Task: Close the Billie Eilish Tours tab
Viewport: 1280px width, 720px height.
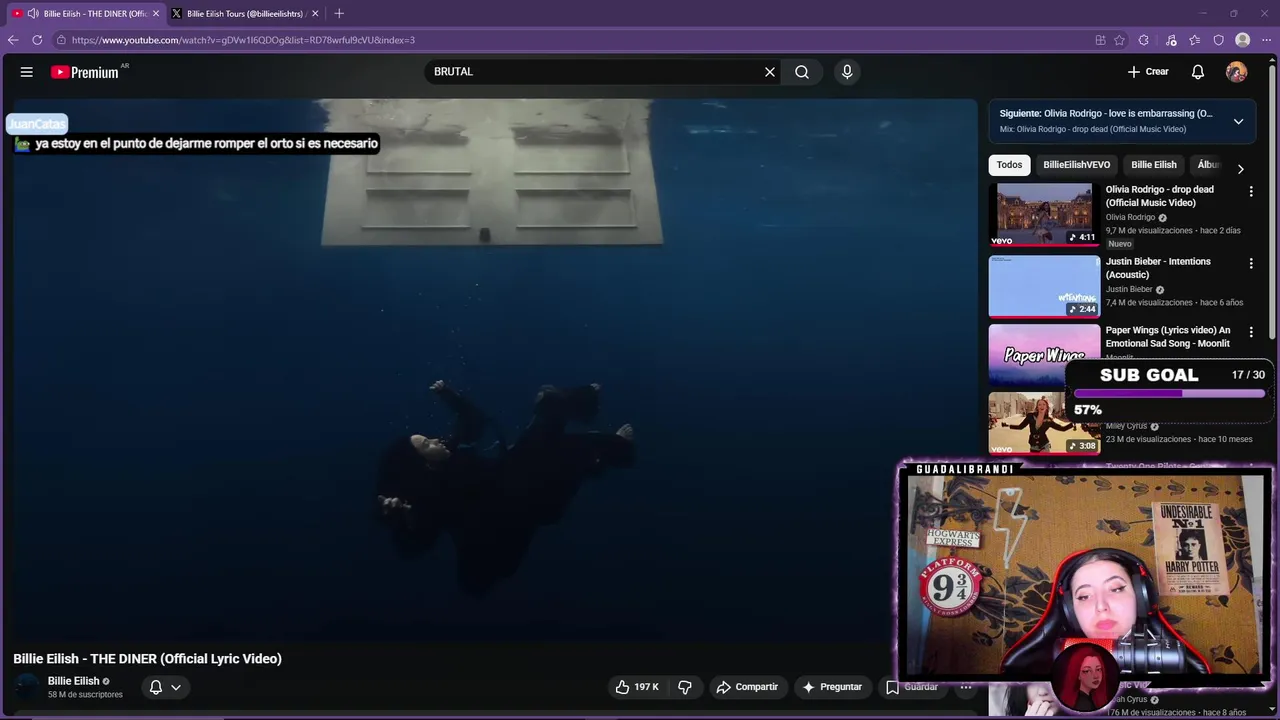Action: tap(315, 14)
